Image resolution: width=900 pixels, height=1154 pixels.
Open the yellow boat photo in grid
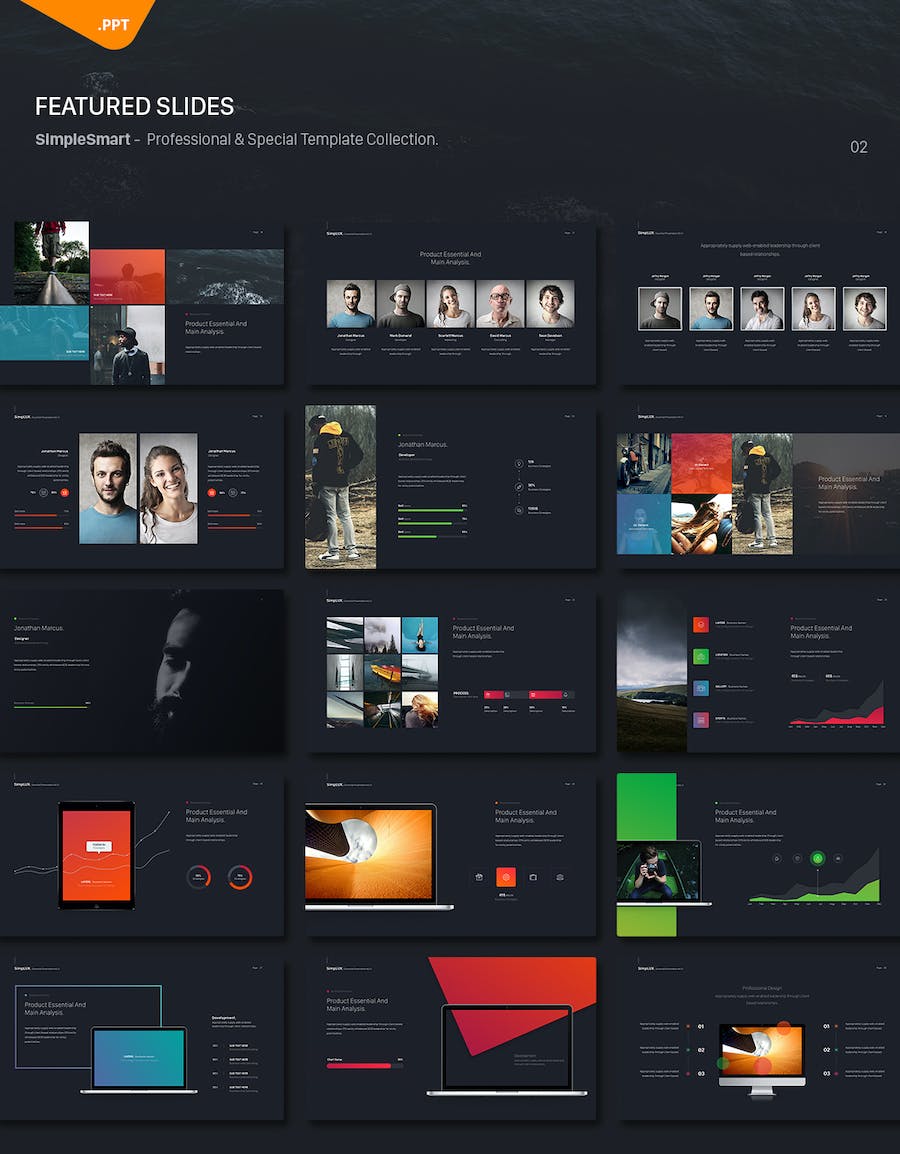click(x=383, y=673)
